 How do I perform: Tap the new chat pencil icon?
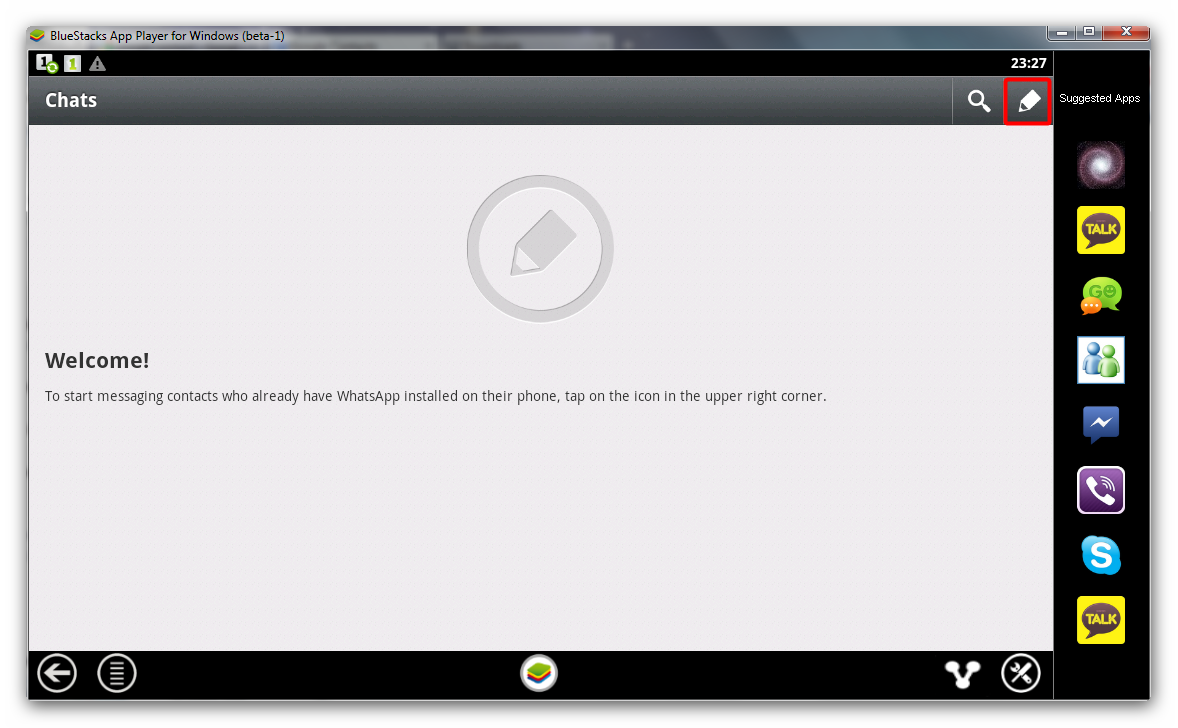[x=1028, y=101]
